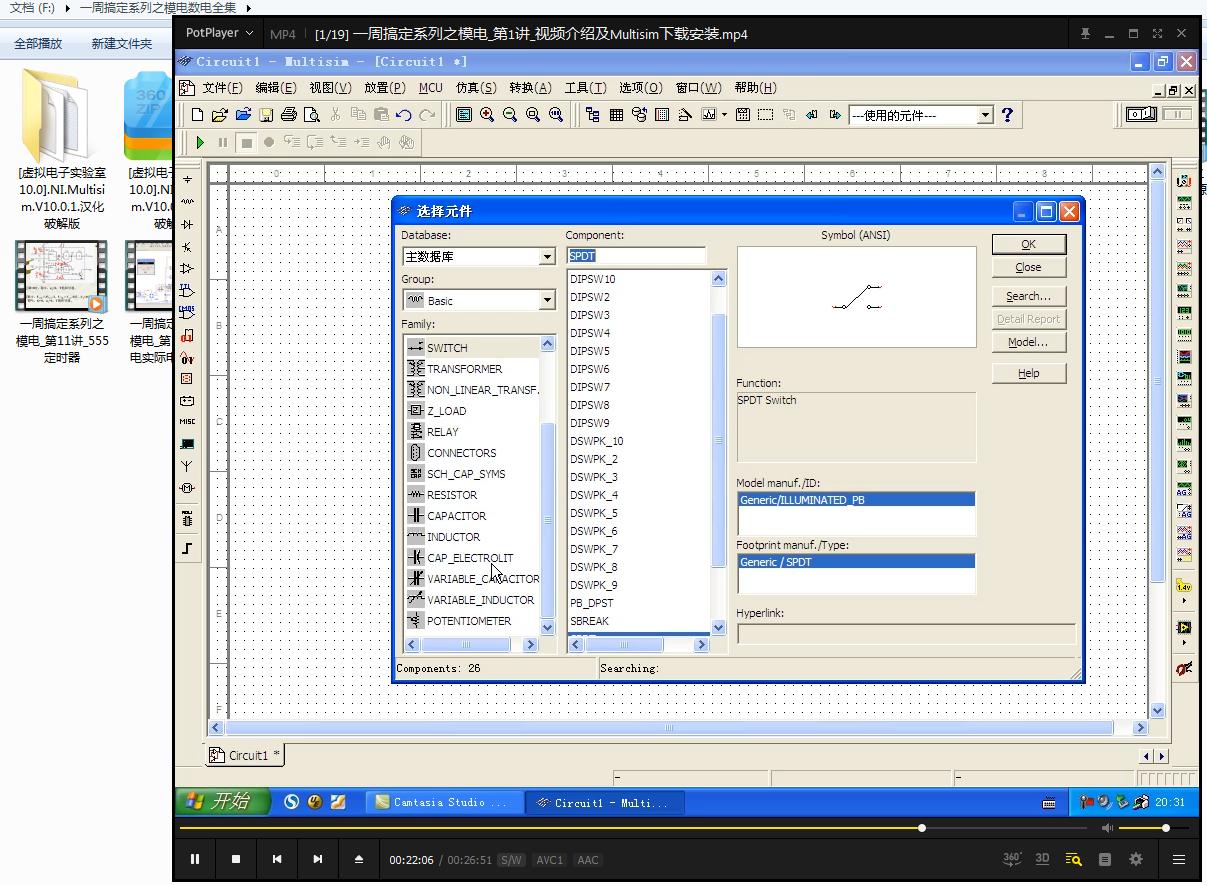Pause the video in PotPlayer

[195, 859]
